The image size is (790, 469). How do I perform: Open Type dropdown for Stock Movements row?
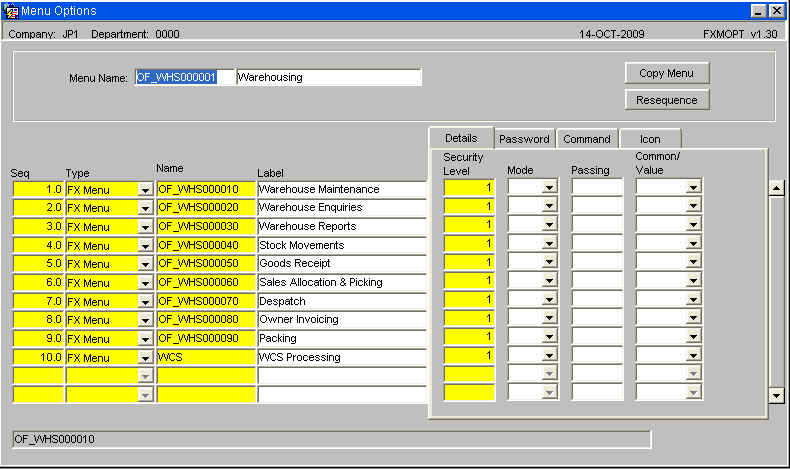[x=145, y=246]
